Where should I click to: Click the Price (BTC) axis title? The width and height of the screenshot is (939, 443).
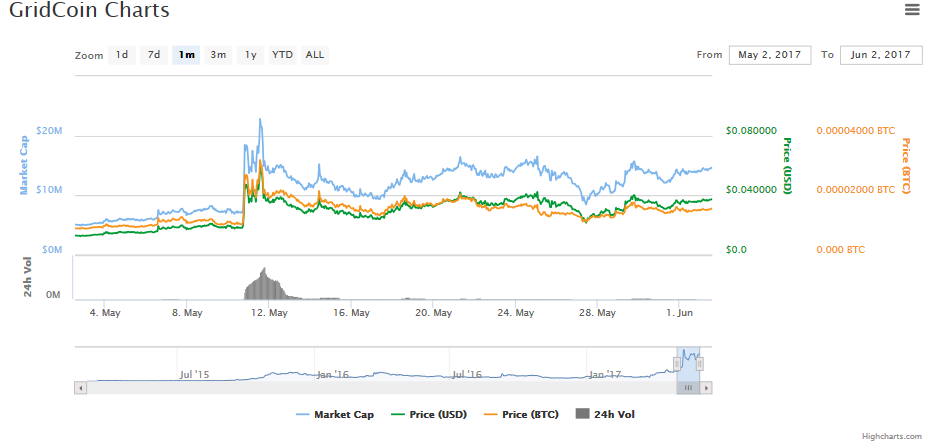[905, 166]
